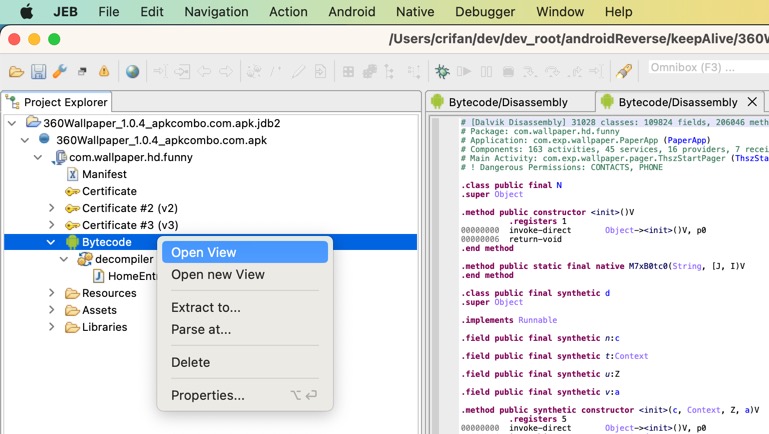Click the step into icon
Image resolution: width=769 pixels, height=434 pixels.
[530, 72]
